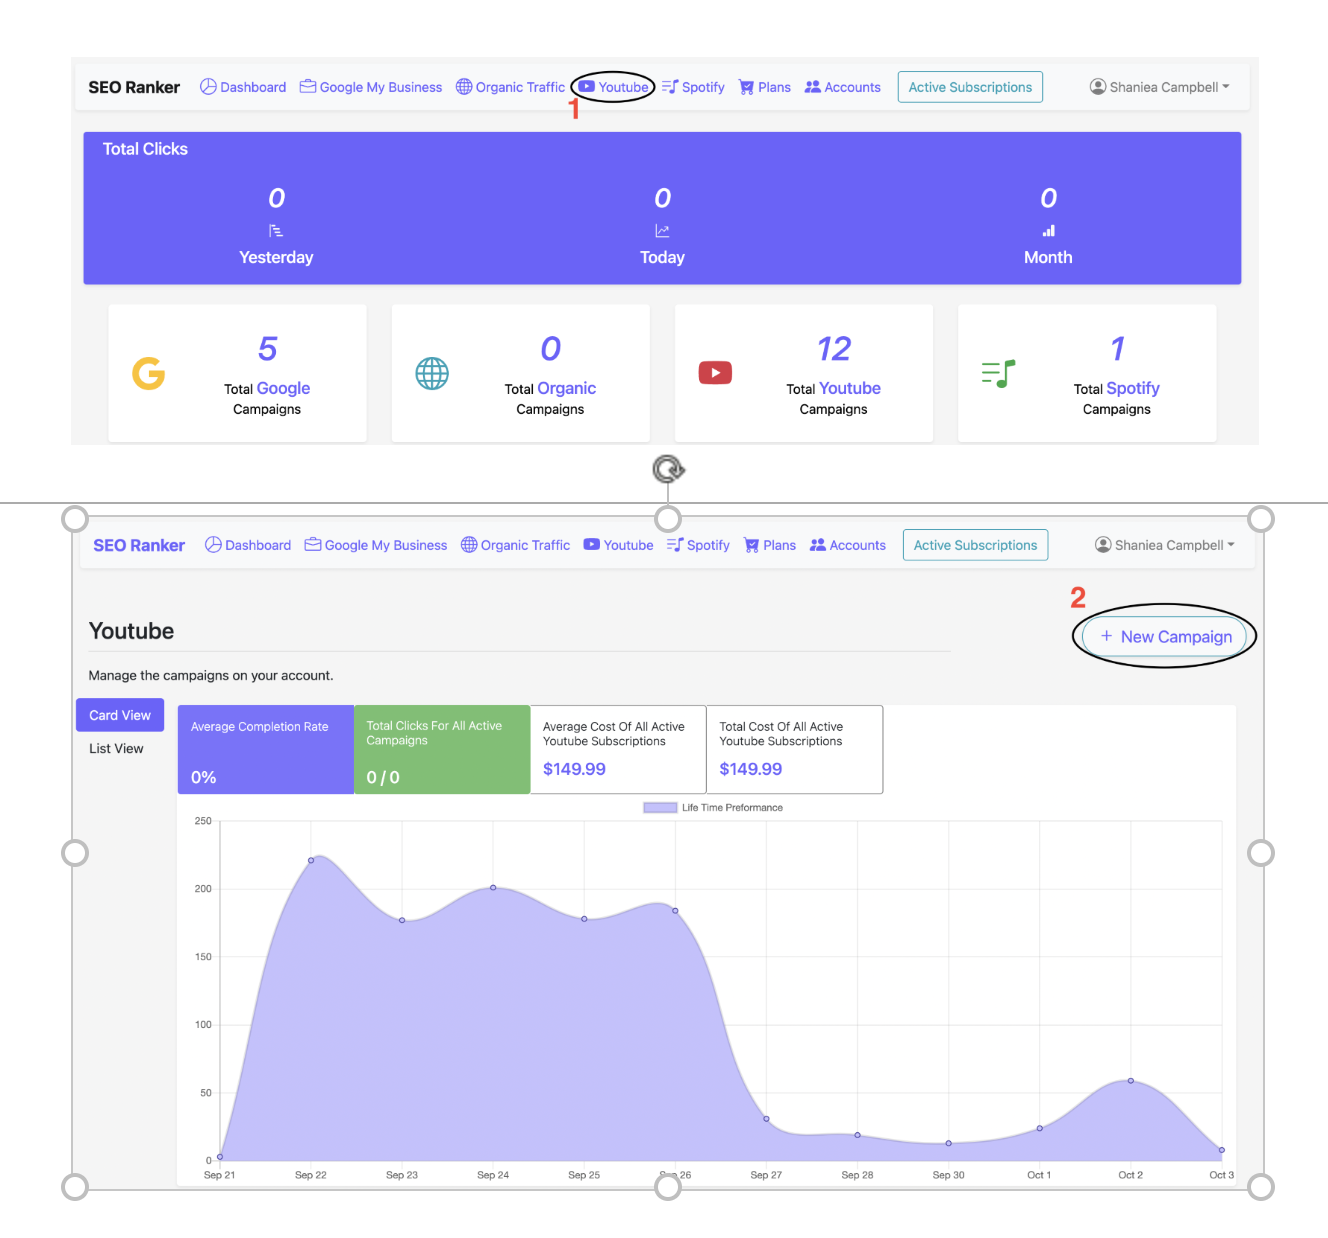Open Shaniea Campbell dropdown in upper navbar
The image size is (1328, 1238).
click(x=1160, y=87)
